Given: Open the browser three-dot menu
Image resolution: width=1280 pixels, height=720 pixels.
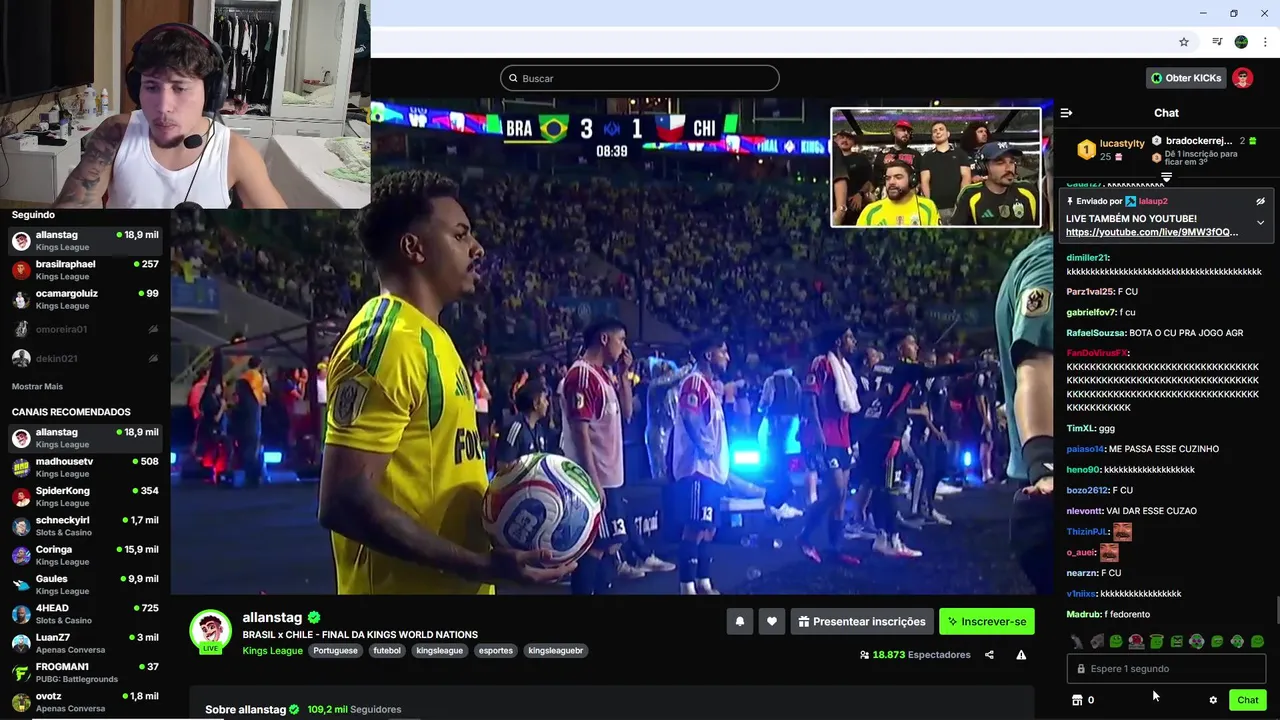Looking at the screenshot, I should tap(1265, 42).
